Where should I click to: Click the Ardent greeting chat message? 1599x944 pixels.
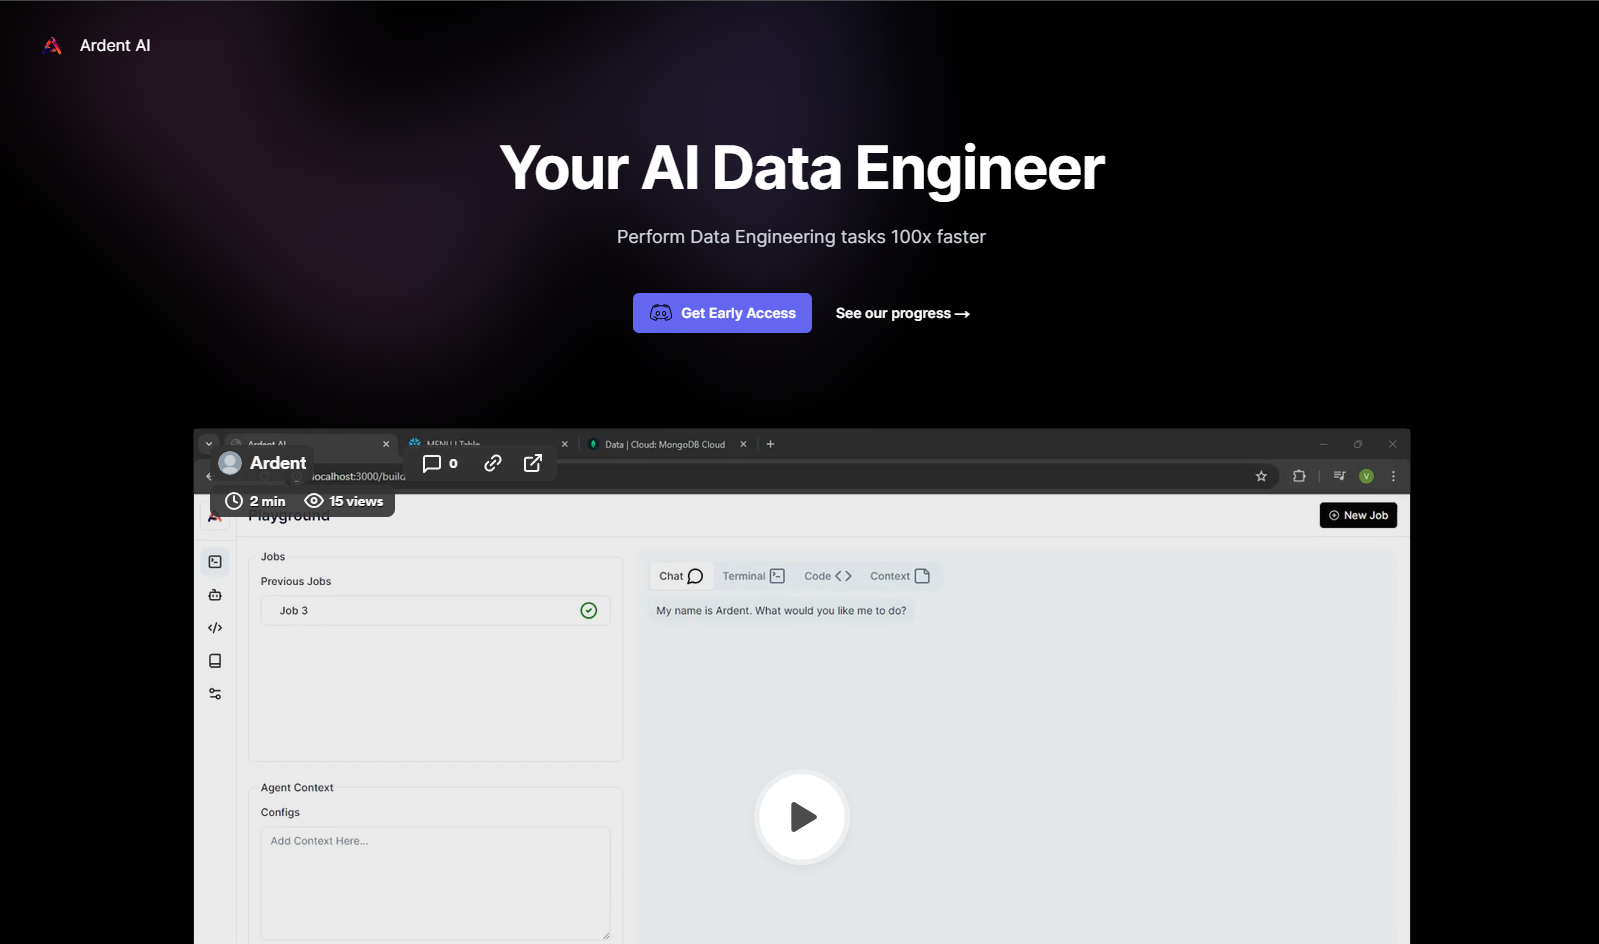pyautogui.click(x=781, y=611)
